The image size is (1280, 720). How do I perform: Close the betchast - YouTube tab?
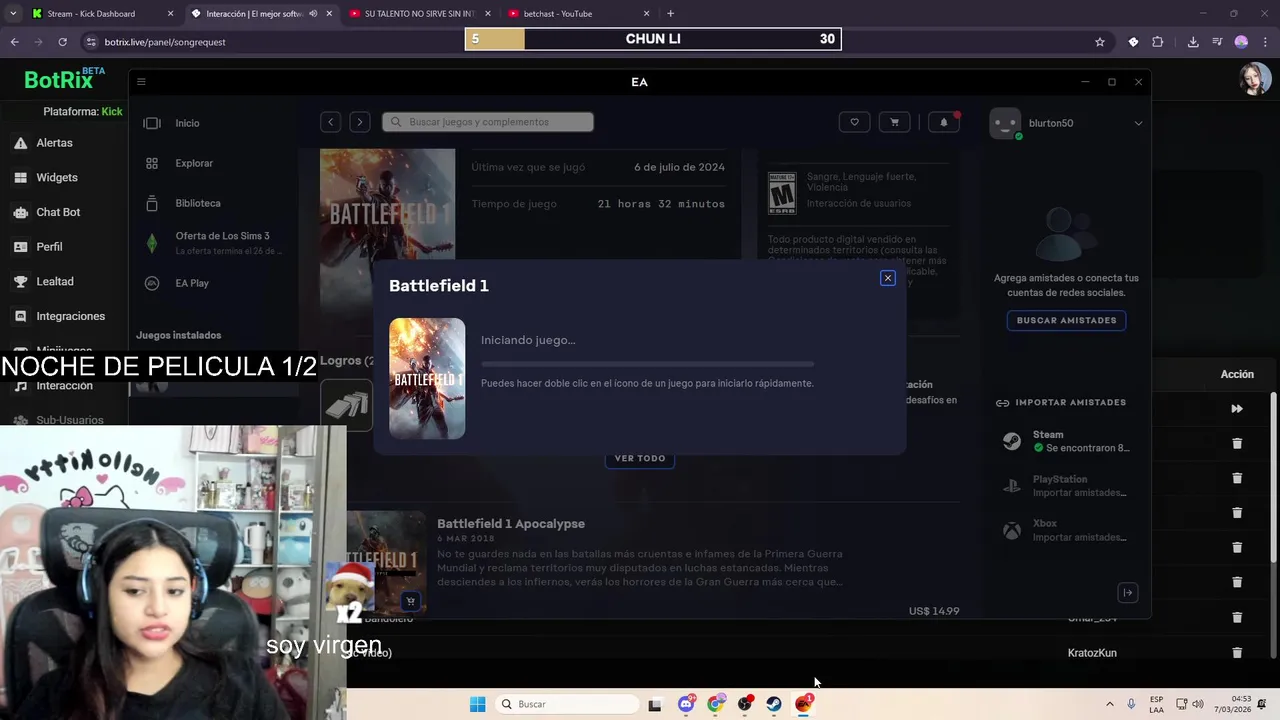[646, 14]
